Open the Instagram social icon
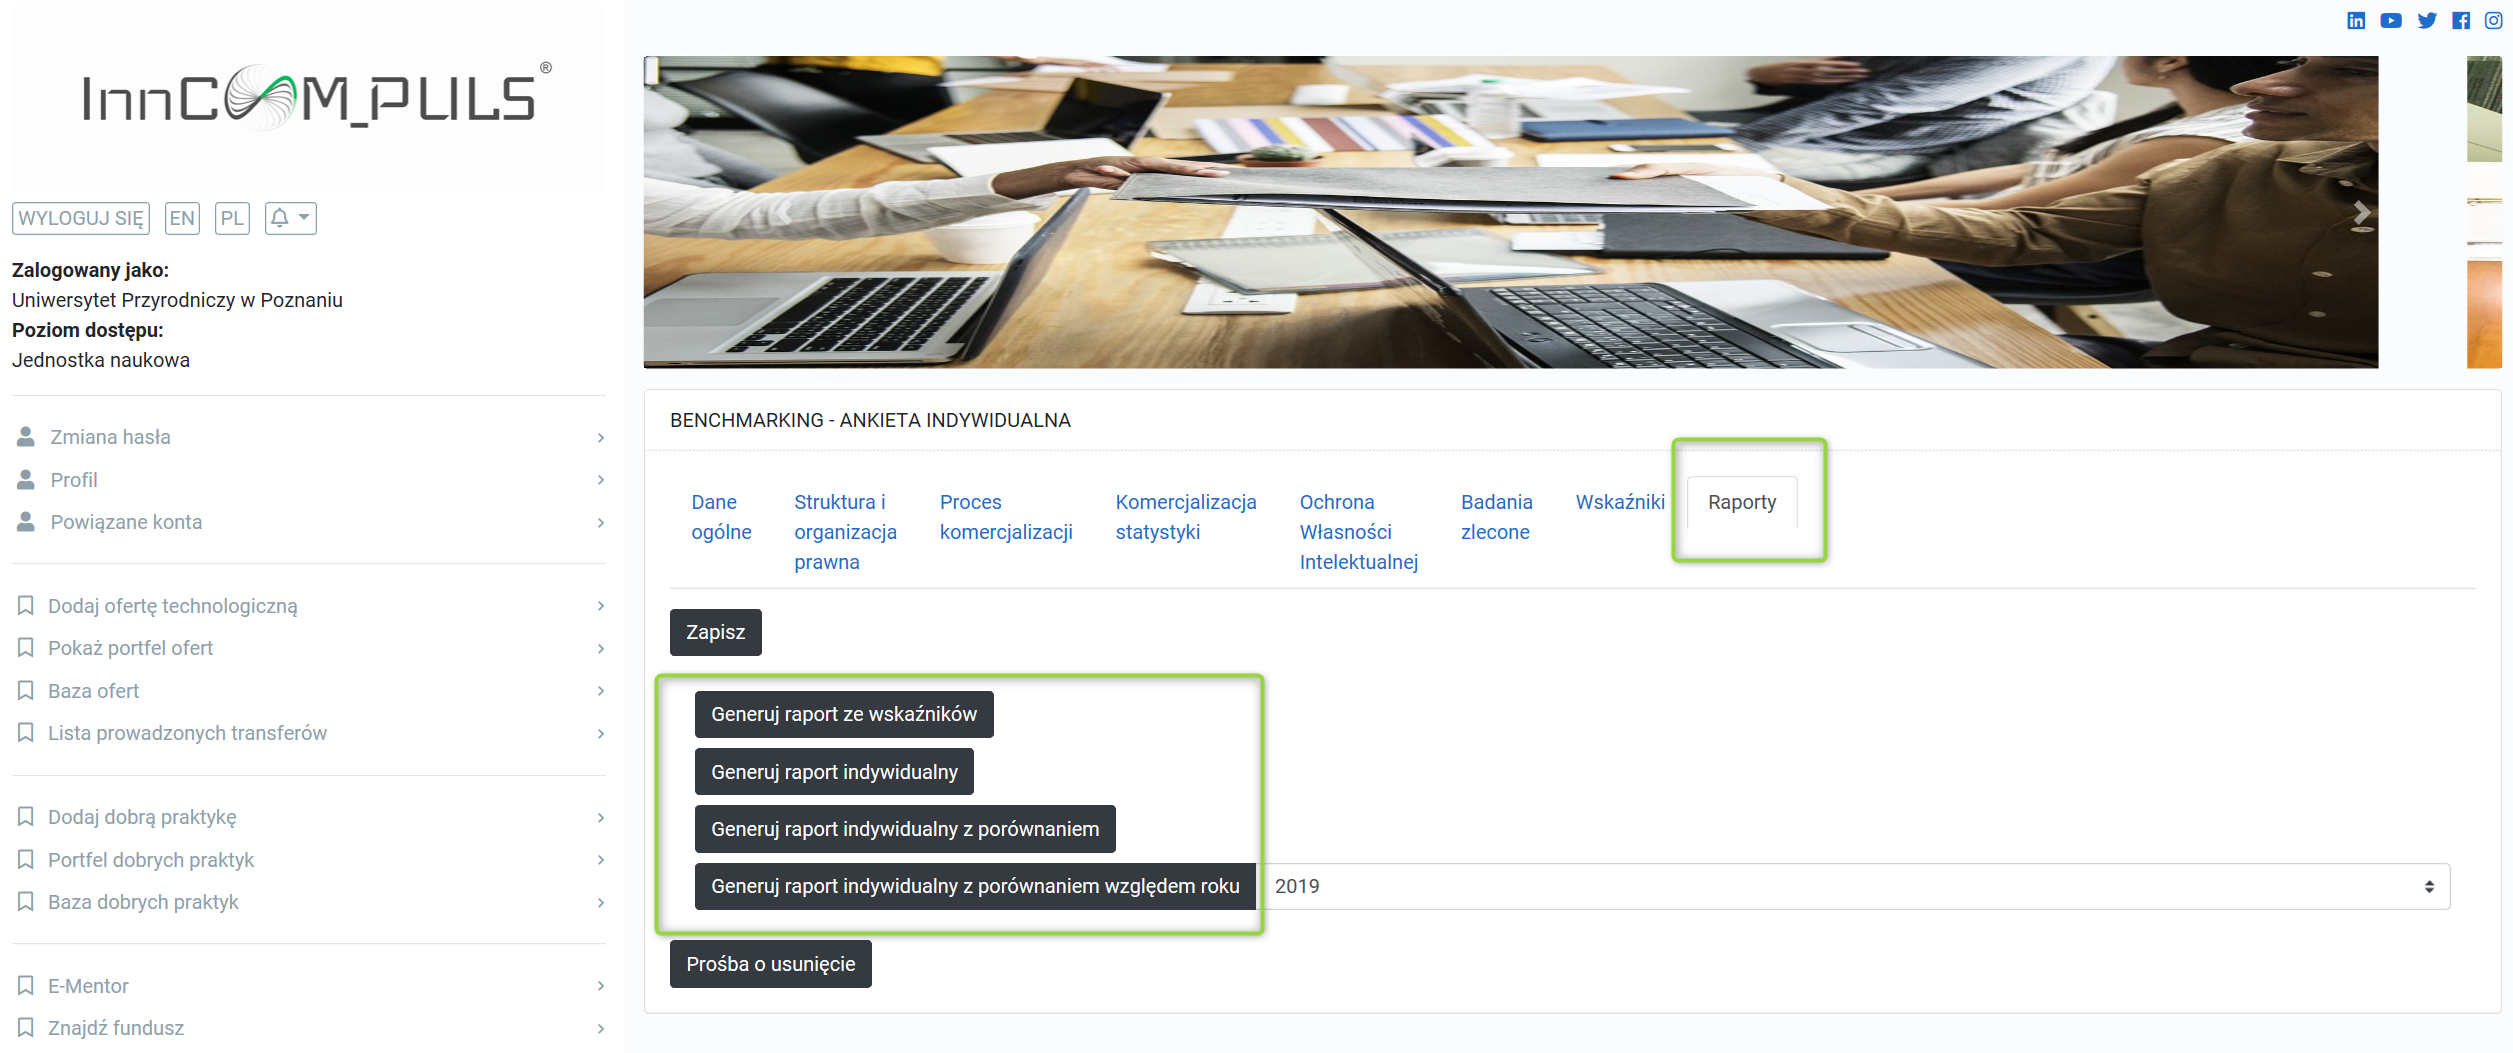 [2494, 20]
